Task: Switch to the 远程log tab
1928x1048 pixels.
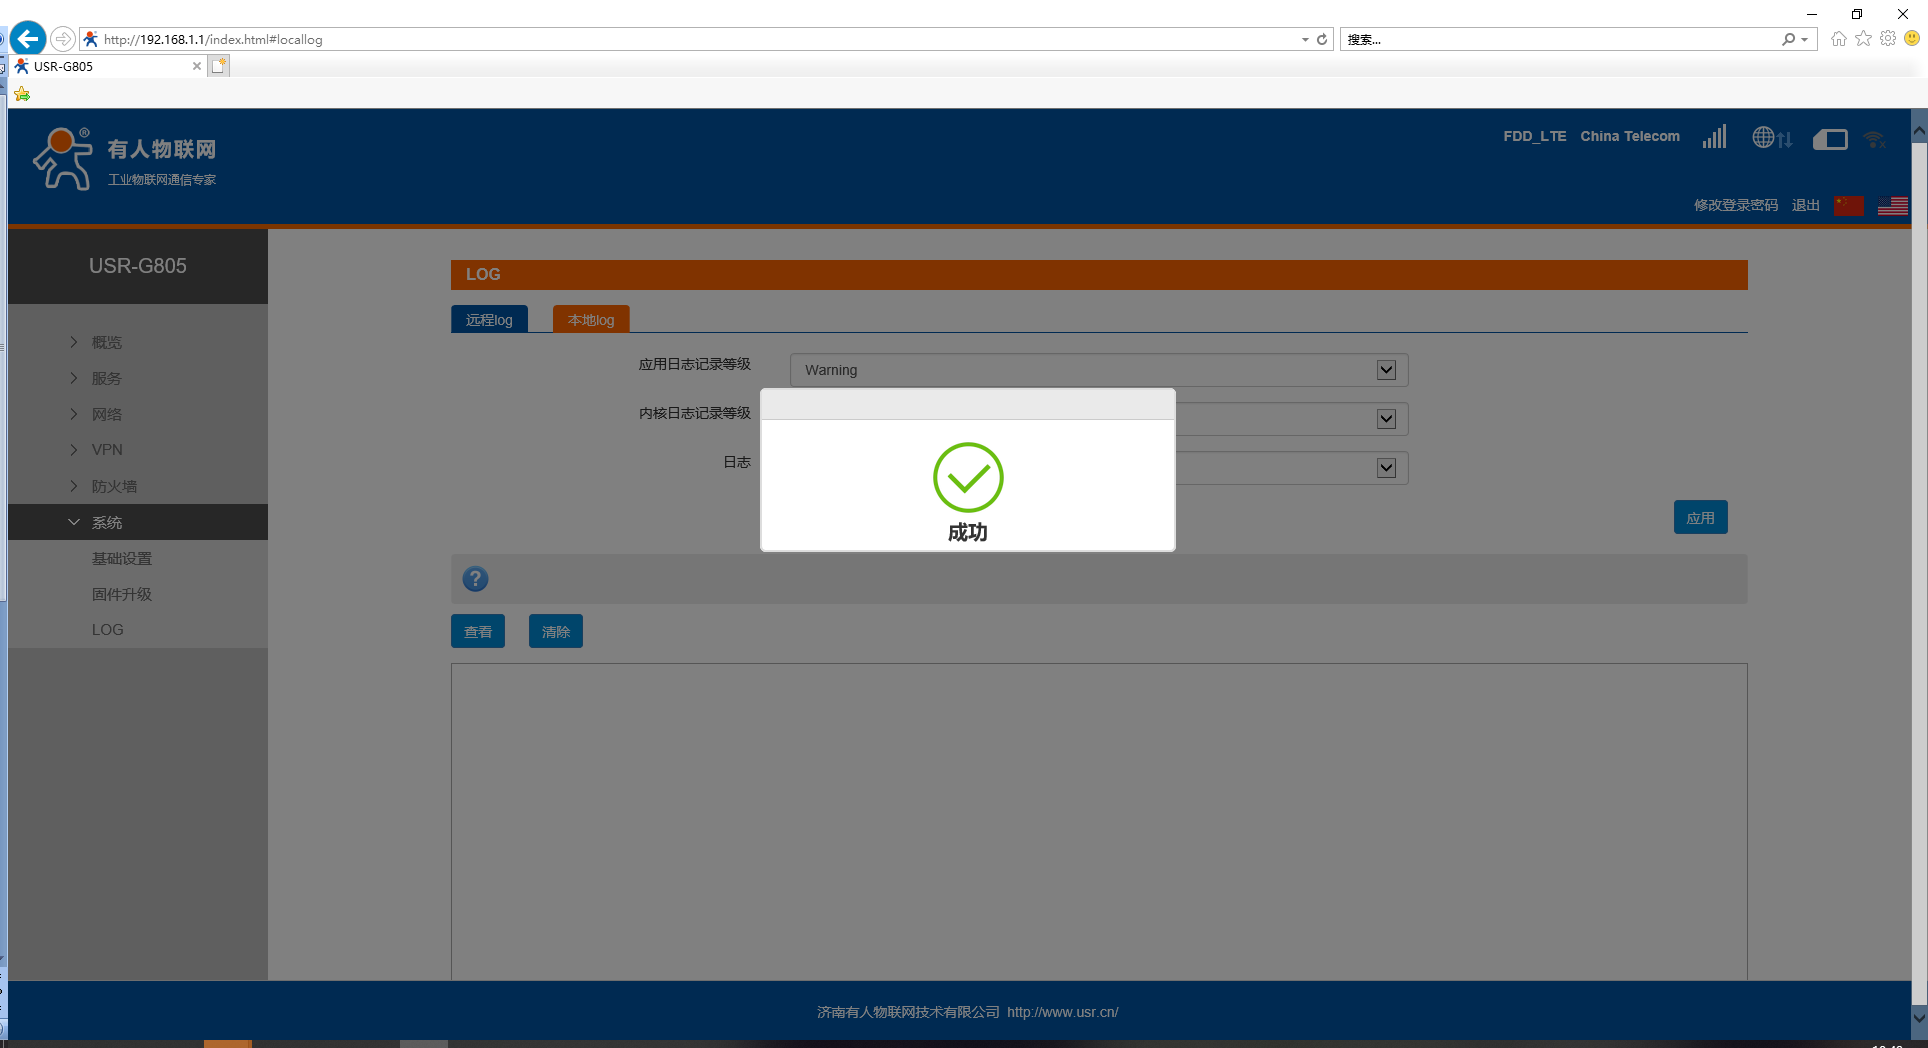Action: [489, 320]
